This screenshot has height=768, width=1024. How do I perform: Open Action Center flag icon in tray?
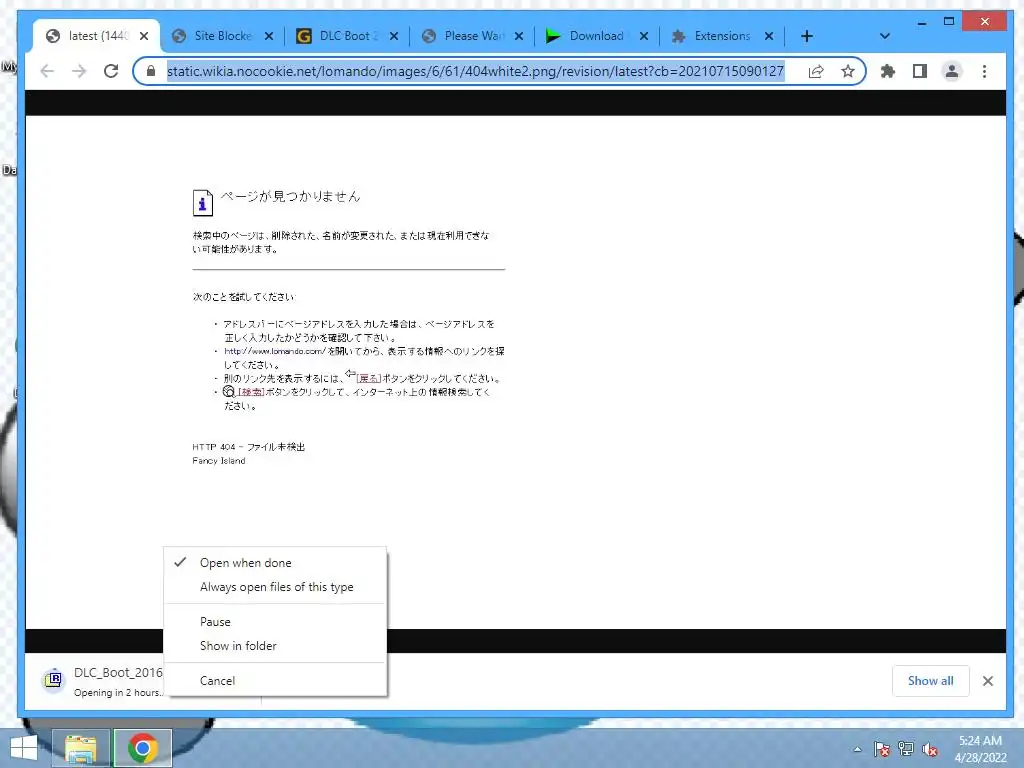click(x=882, y=749)
